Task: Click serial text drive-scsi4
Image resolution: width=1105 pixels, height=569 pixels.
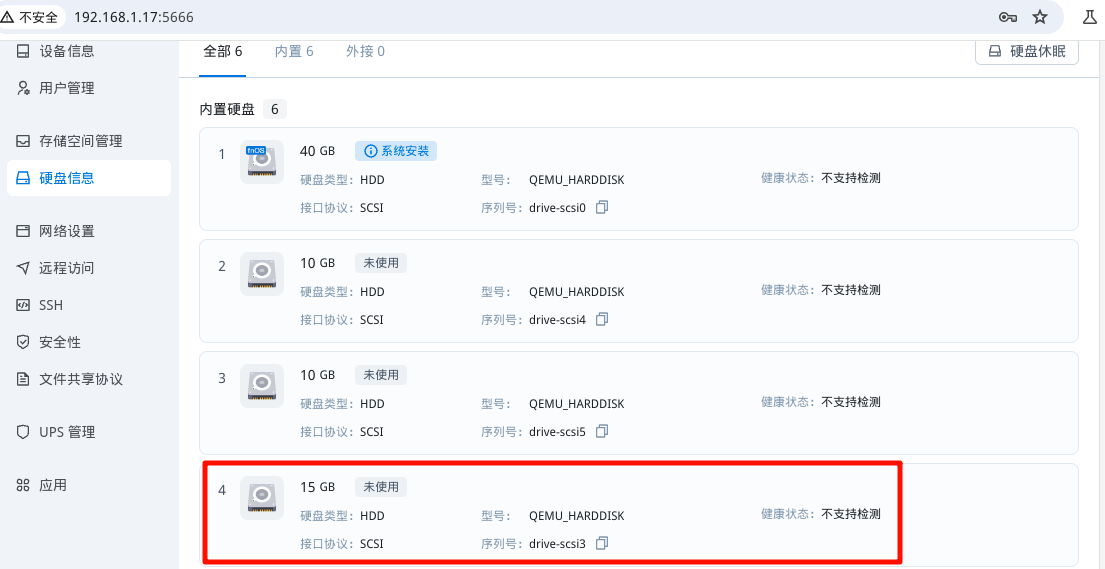Action: pyautogui.click(x=557, y=319)
